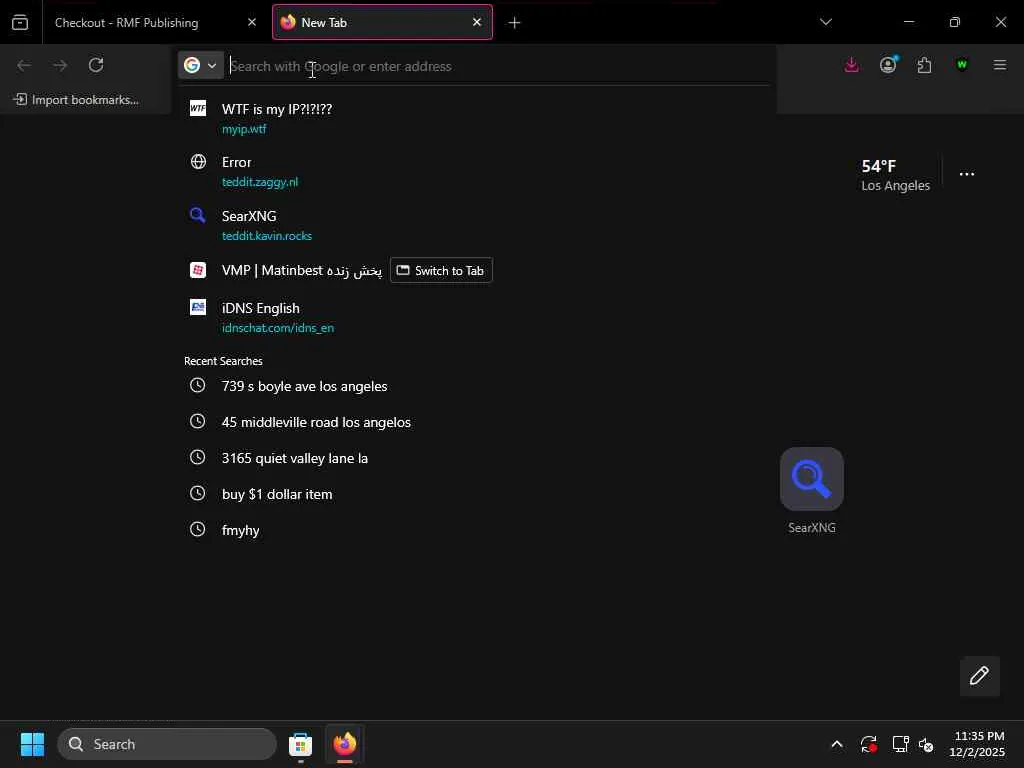Viewport: 1024px width, 768px height.
Task: Open the Firefox account menu
Action: [x=888, y=65]
